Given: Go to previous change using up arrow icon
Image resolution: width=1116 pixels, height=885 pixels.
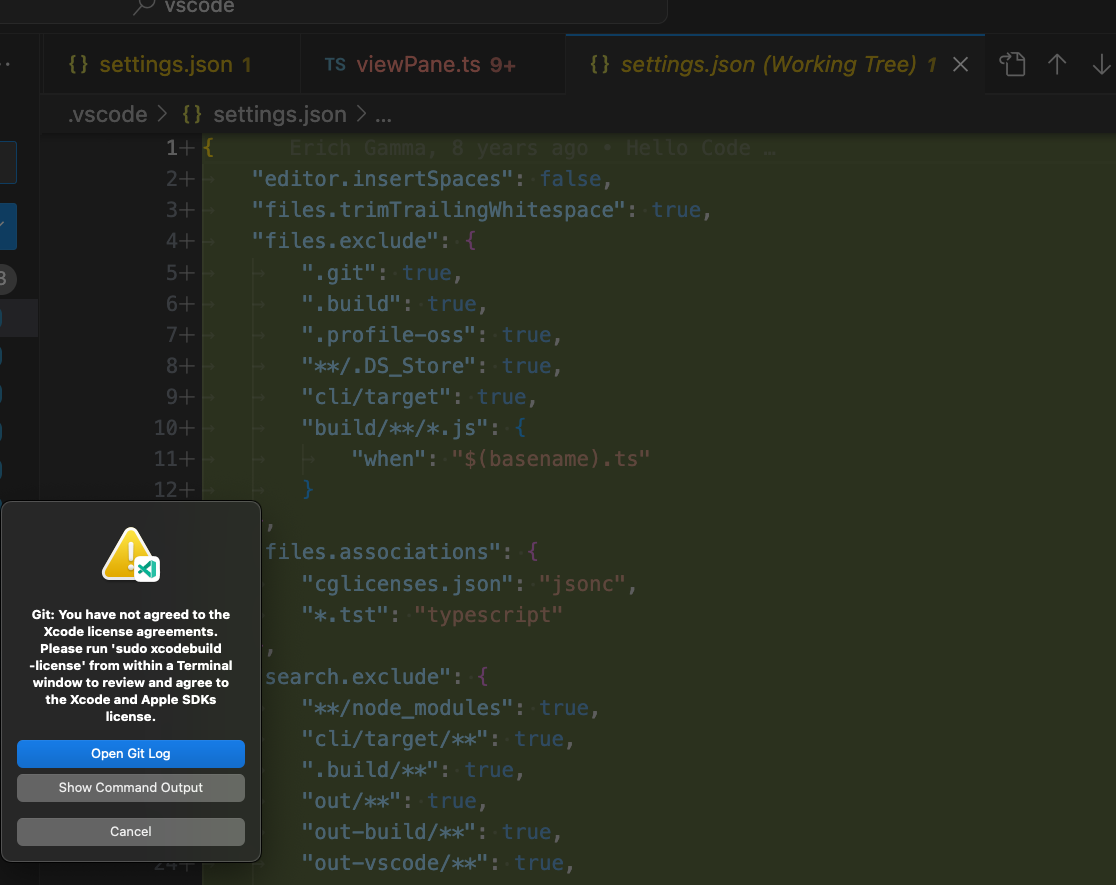Looking at the screenshot, I should [x=1057, y=63].
